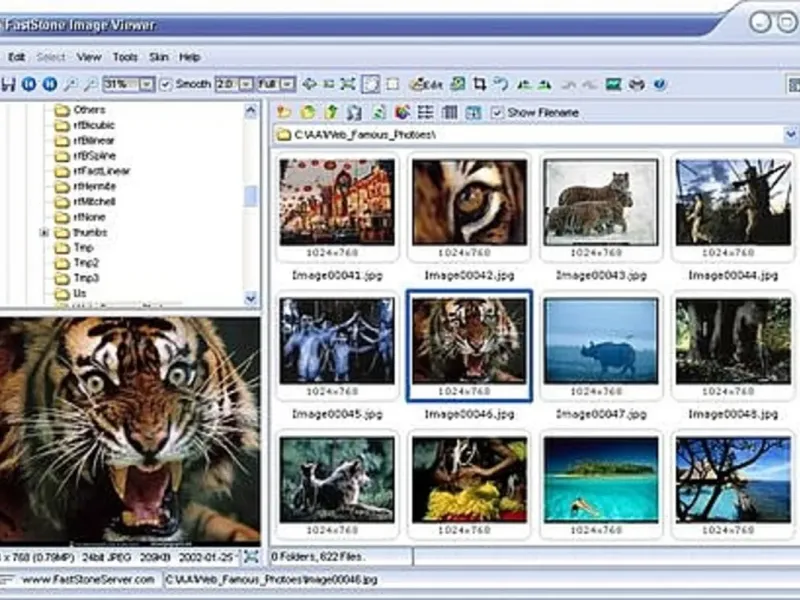The width and height of the screenshot is (800, 600).
Task: Click the highlighted selection mode icon
Action: (x=370, y=84)
